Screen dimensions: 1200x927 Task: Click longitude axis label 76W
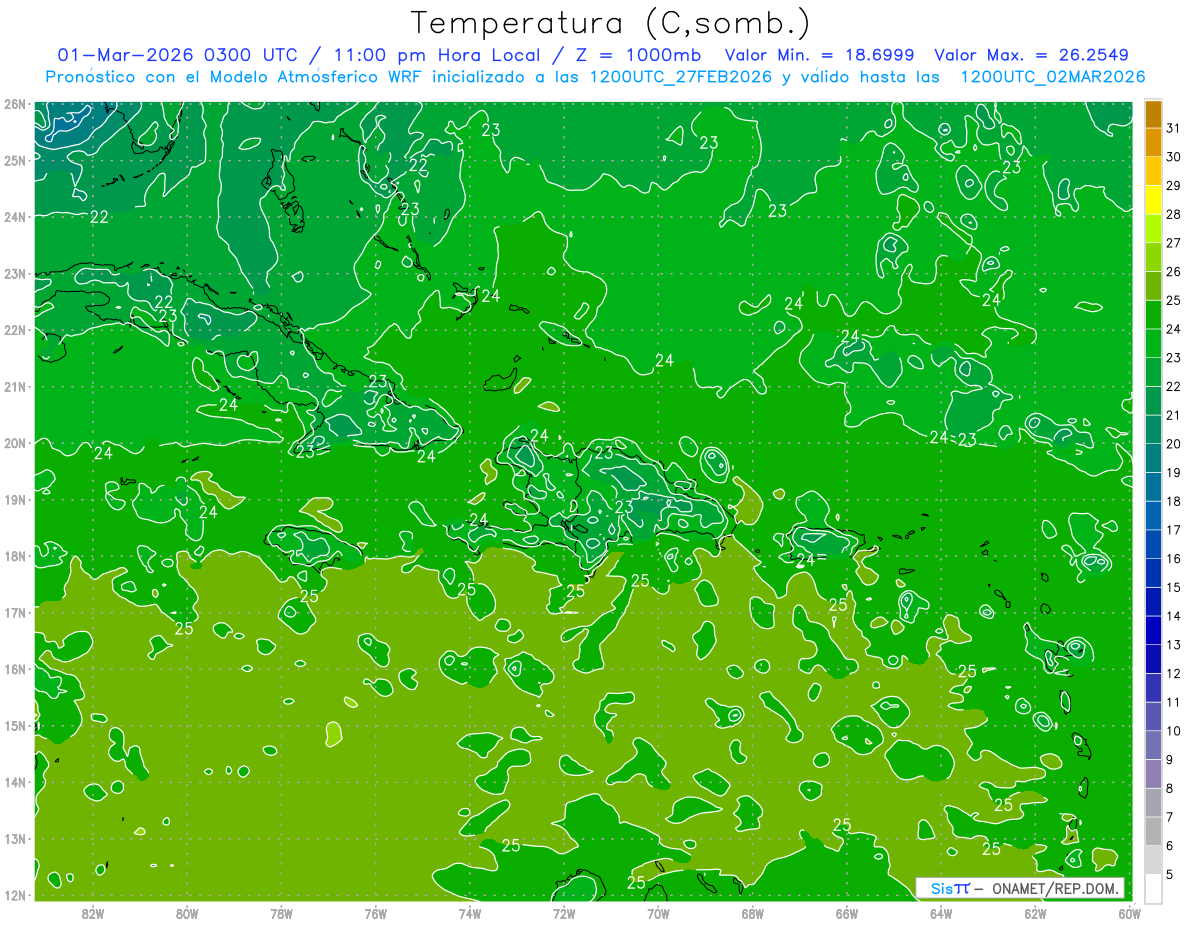[x=375, y=913]
